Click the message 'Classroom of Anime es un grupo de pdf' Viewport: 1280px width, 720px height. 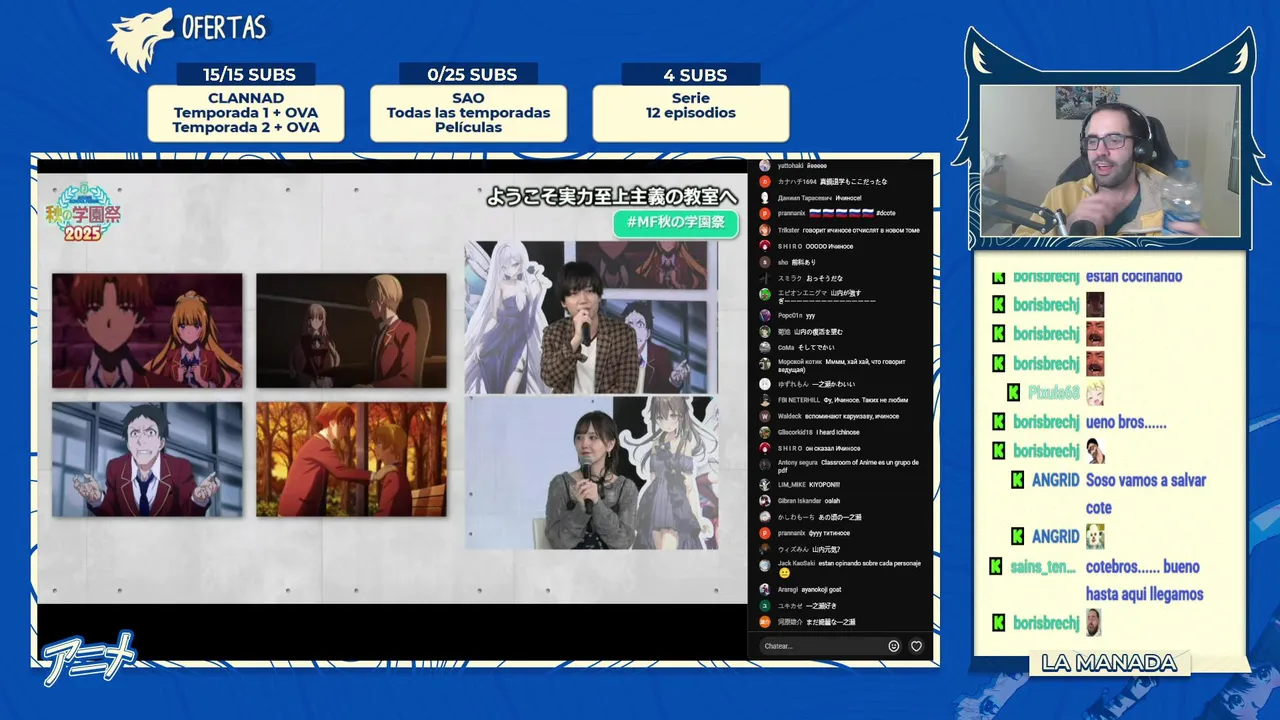(848, 466)
